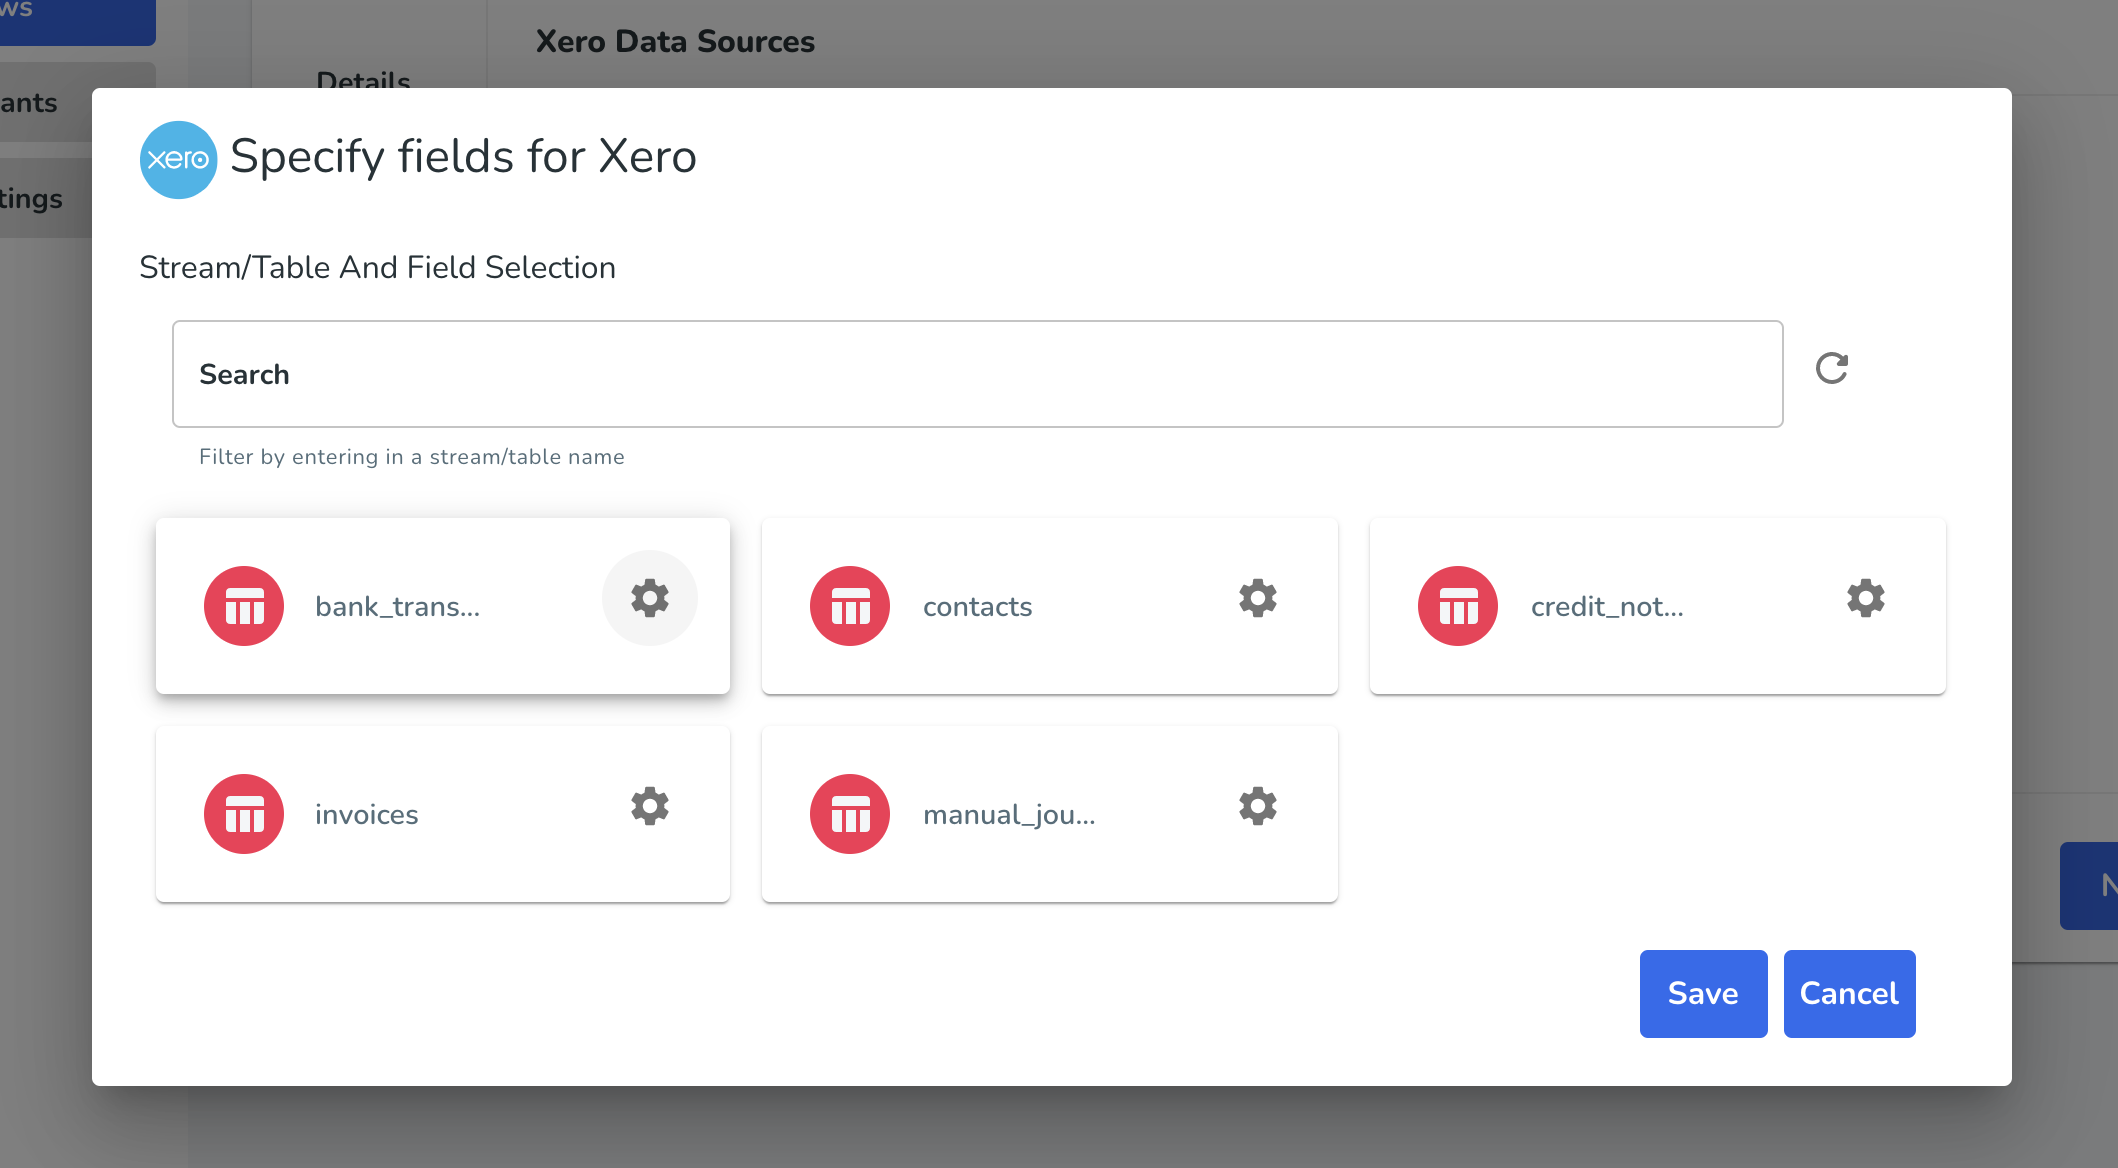Open the Details tab behind dialog
The image size is (2118, 1168).
363,79
